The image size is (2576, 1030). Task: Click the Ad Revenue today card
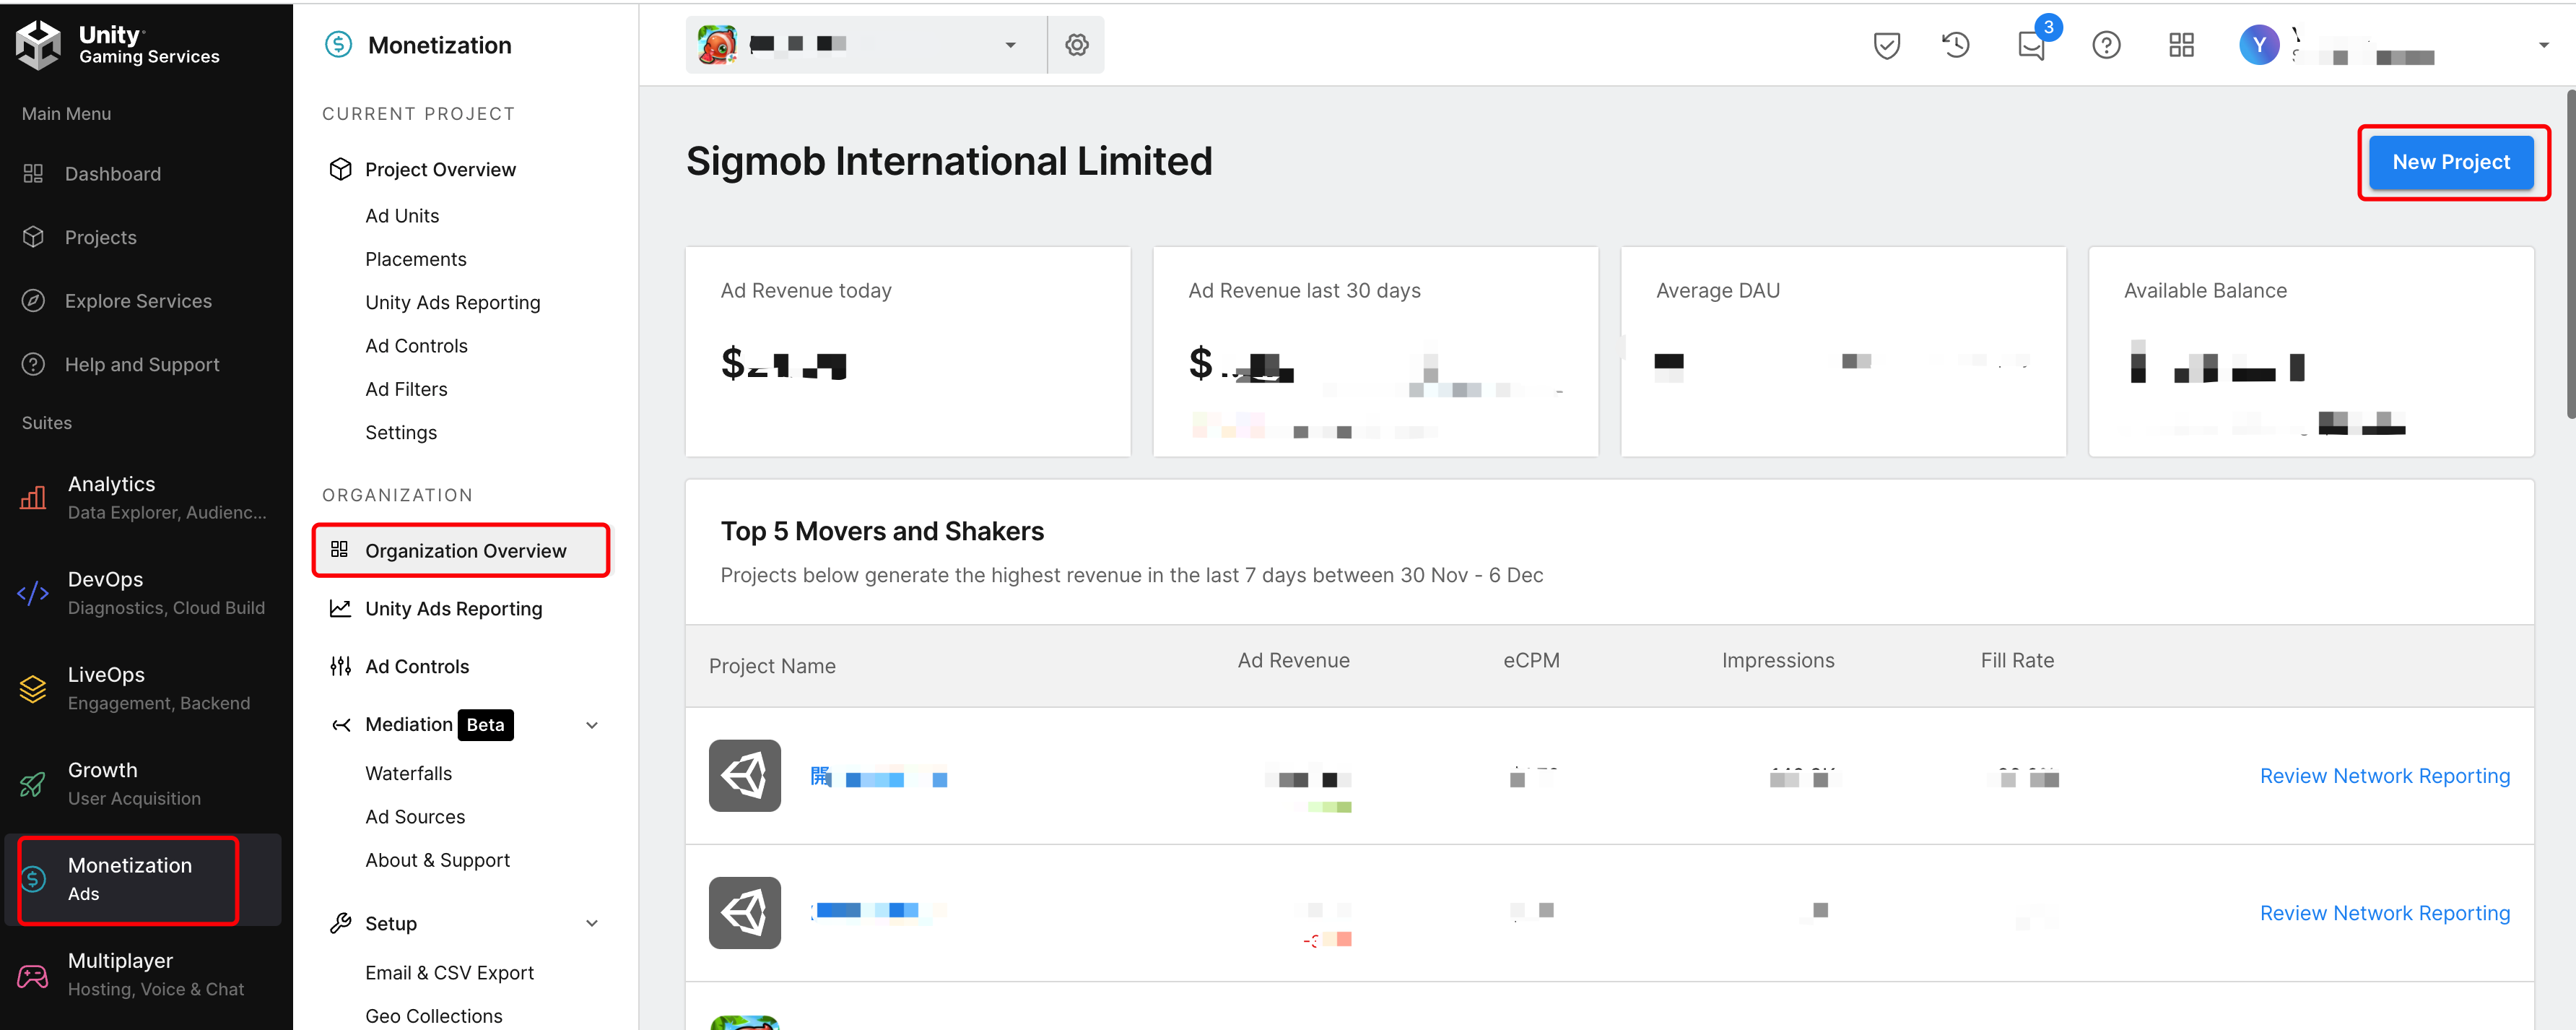click(907, 352)
